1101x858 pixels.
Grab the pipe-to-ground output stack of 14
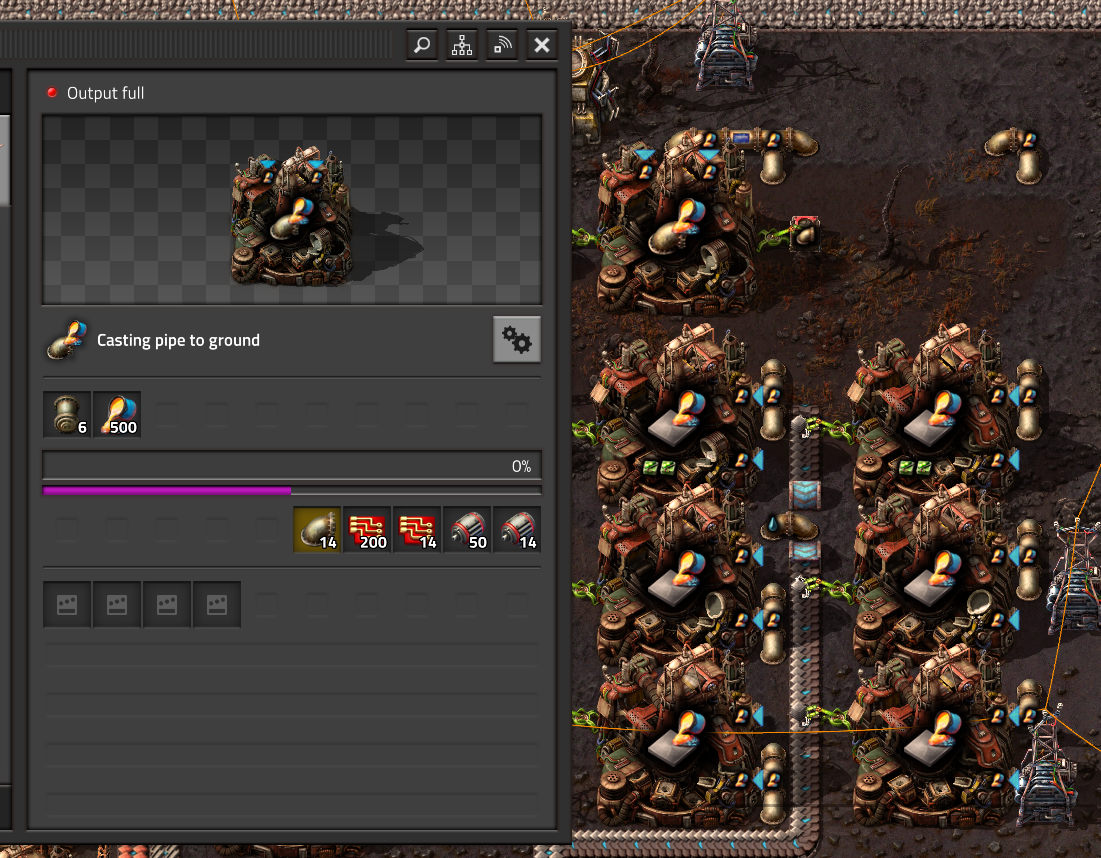click(317, 529)
